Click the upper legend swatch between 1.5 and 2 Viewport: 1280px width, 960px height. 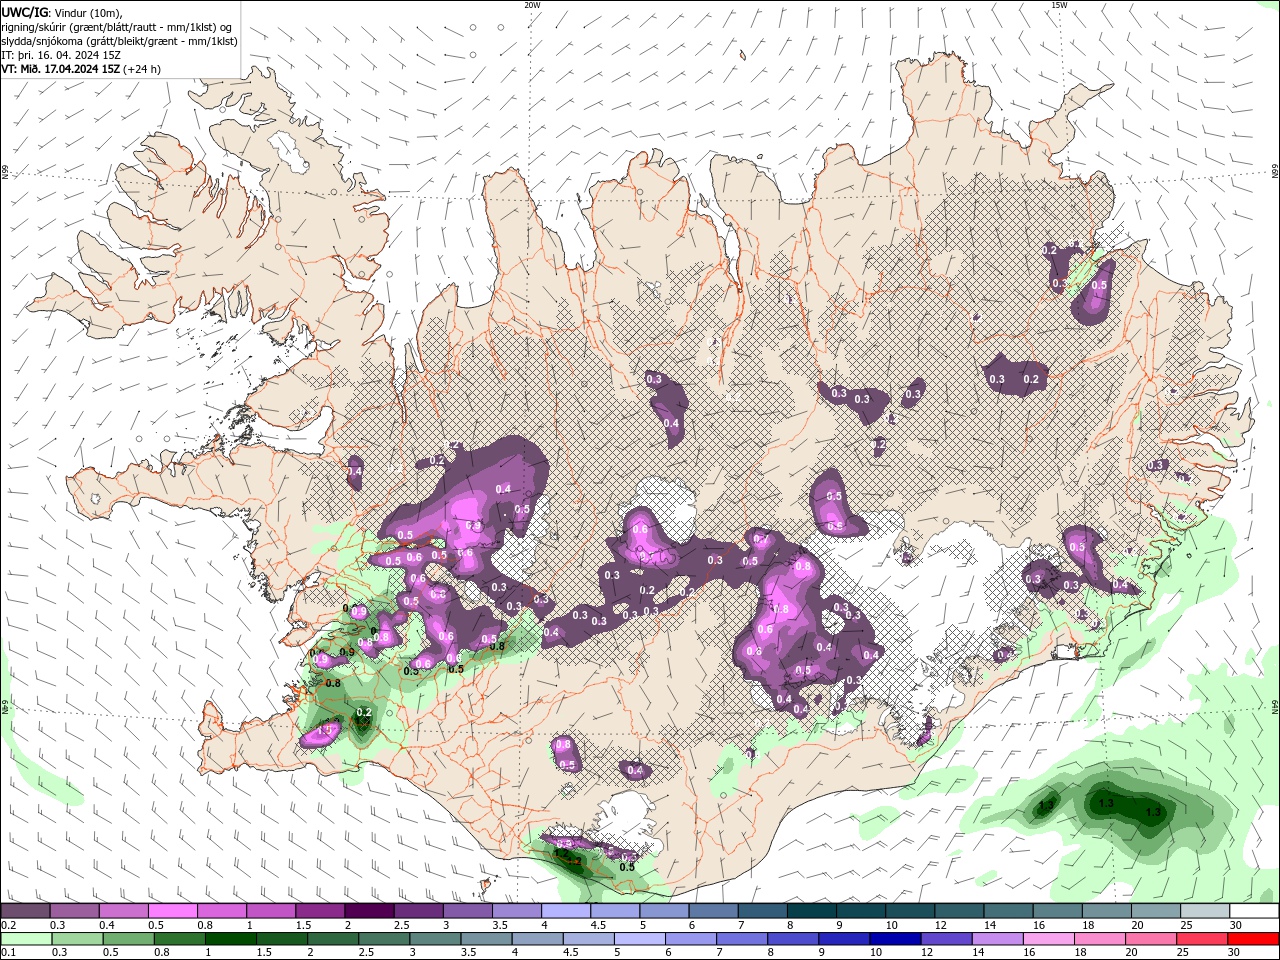pyautogui.click(x=320, y=911)
